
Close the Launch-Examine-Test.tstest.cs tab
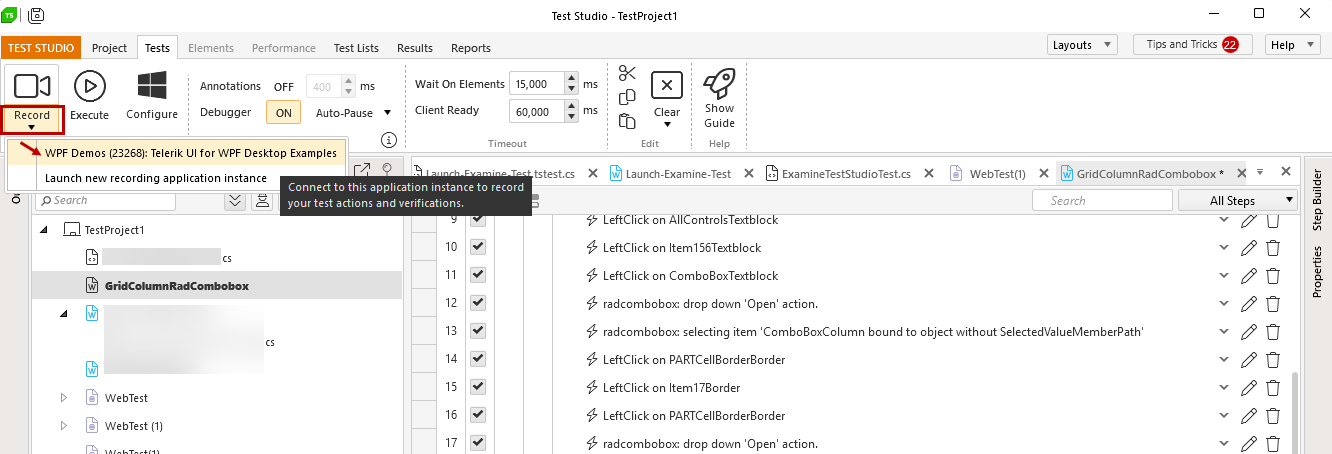(591, 174)
